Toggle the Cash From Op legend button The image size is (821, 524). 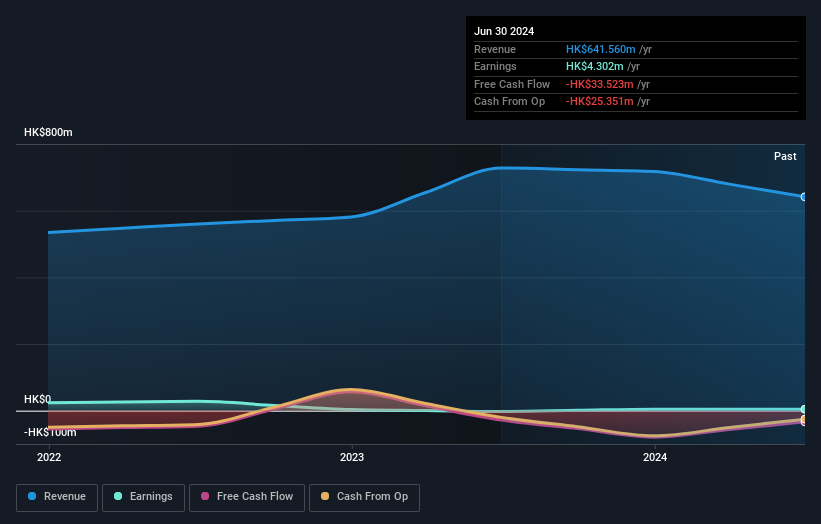click(x=364, y=497)
